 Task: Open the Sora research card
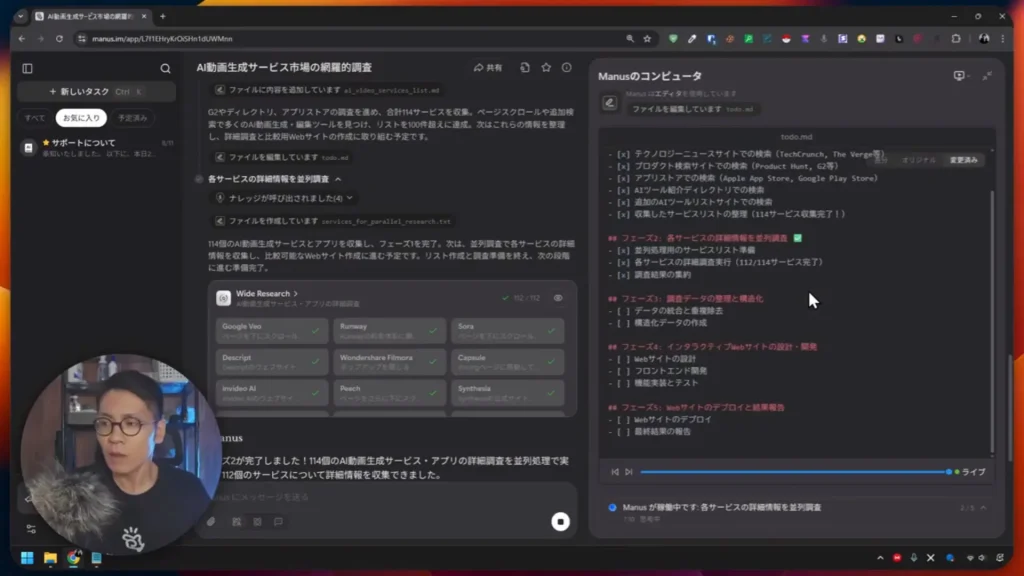click(x=507, y=330)
